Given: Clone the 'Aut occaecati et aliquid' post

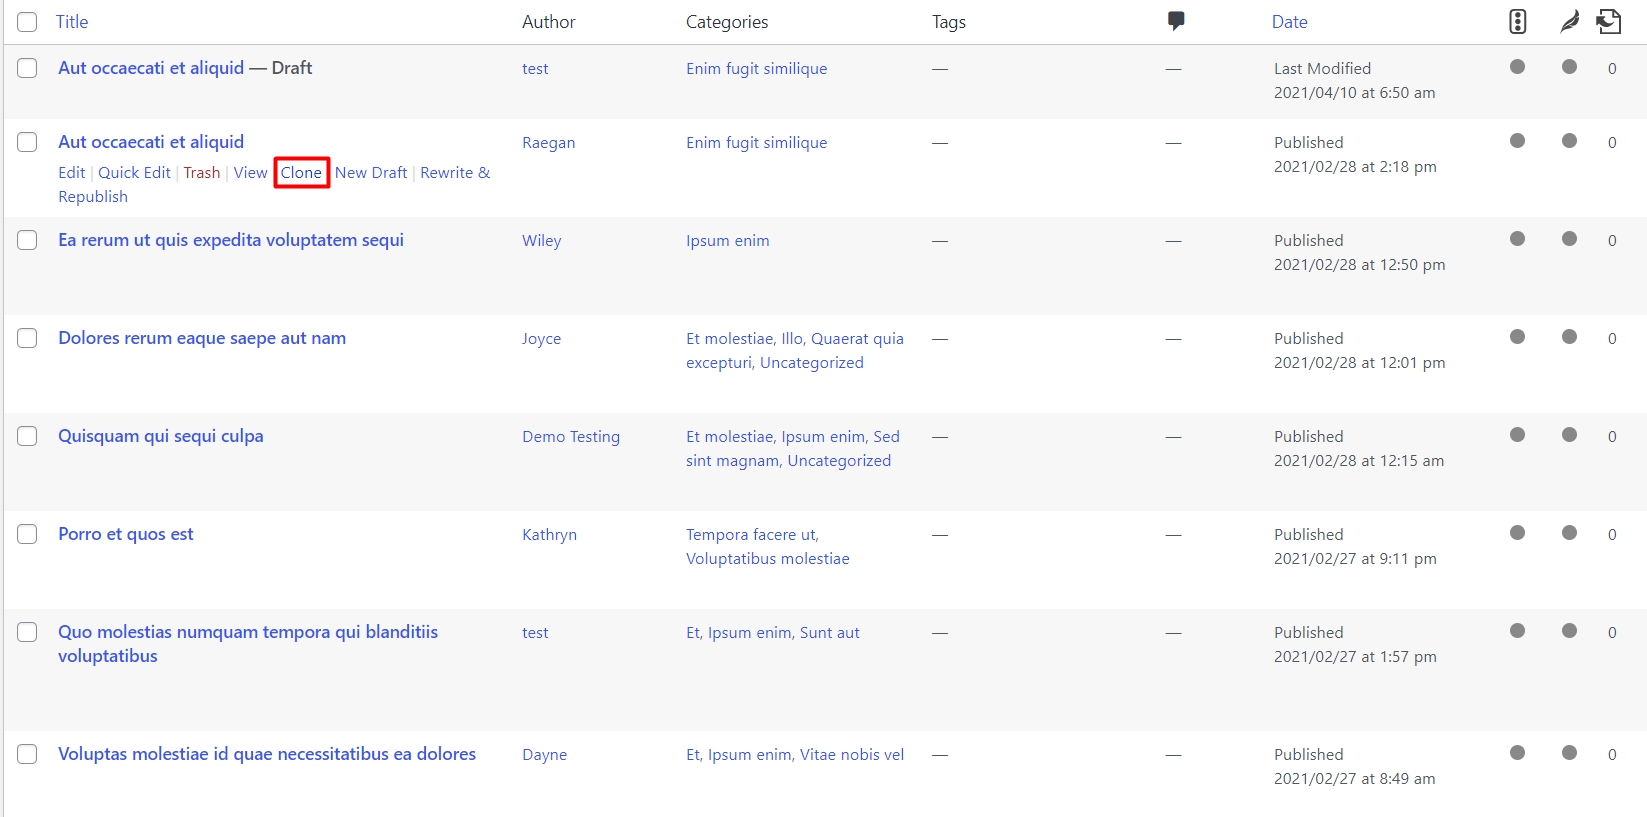Looking at the screenshot, I should coord(301,172).
